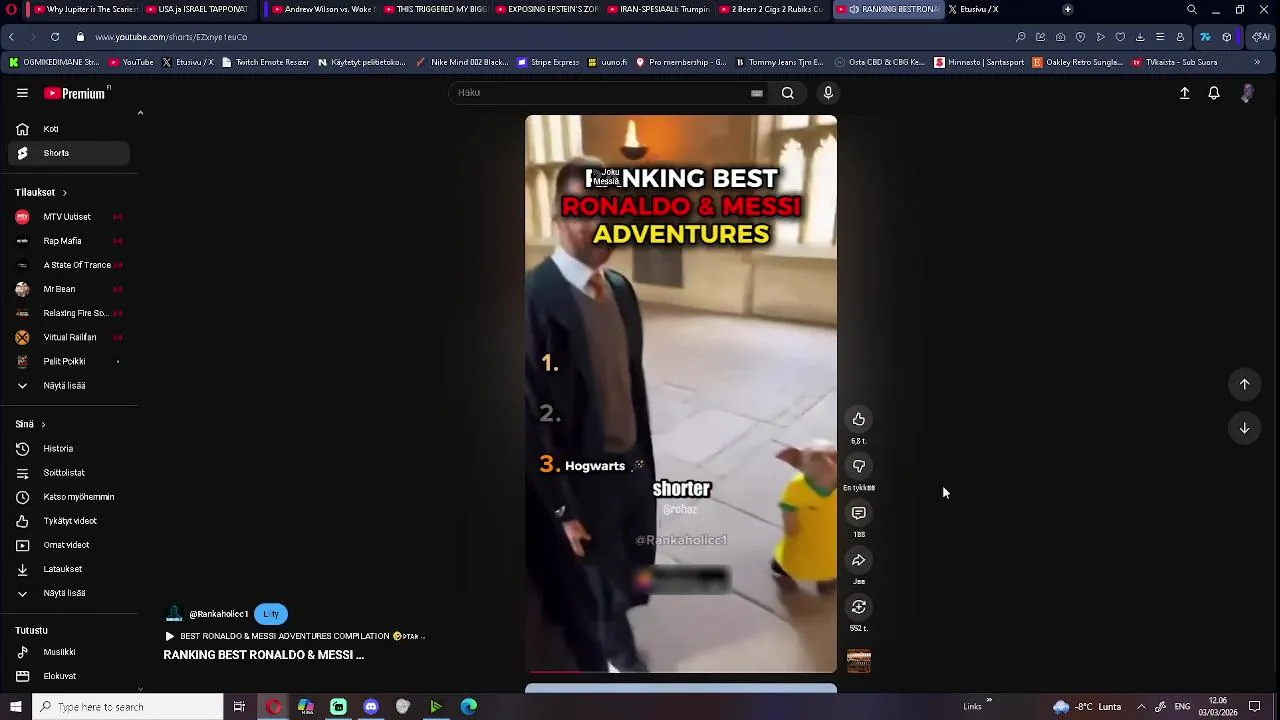Viewport: 1280px width, 720px height.
Task: Open Historia in the sidebar
Action: tap(69, 449)
